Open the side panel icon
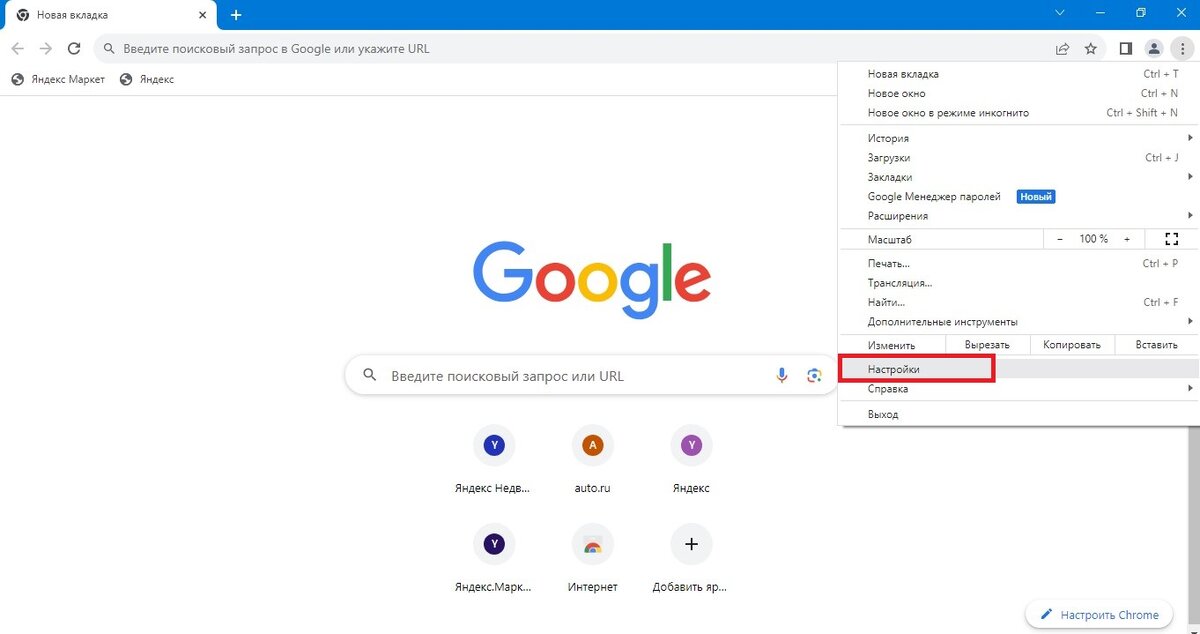The width and height of the screenshot is (1200, 634). 1125,48
